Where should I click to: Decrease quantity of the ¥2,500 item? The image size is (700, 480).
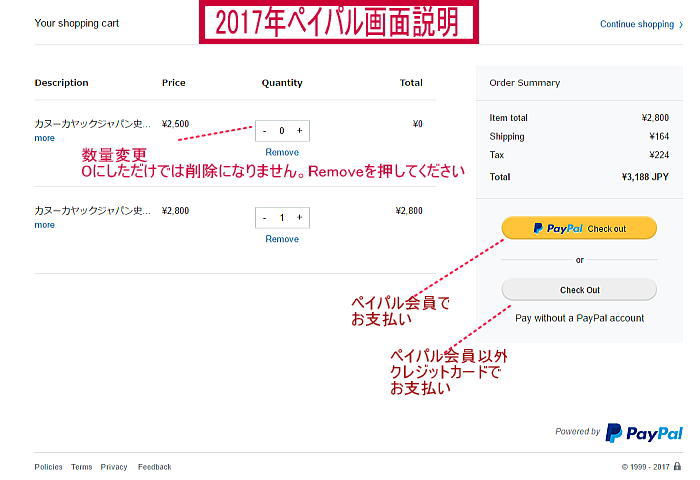click(265, 131)
